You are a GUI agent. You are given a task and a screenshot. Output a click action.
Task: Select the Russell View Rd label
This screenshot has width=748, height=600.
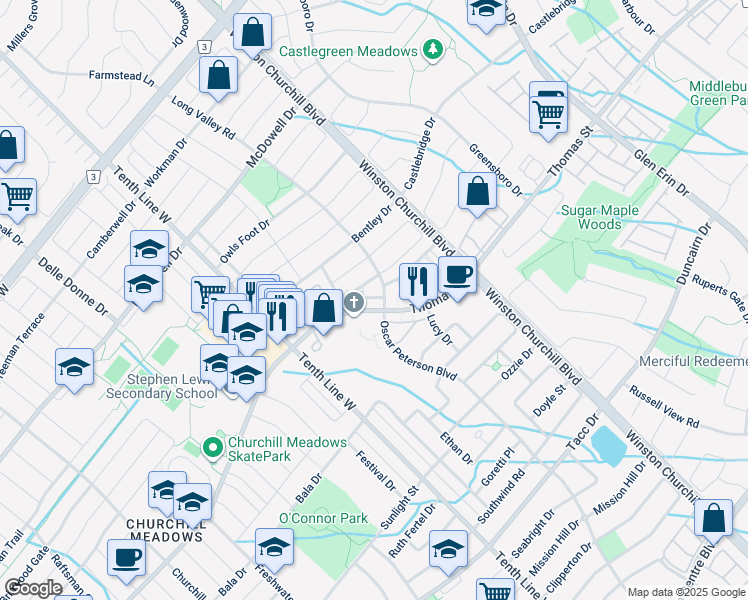[664, 406]
